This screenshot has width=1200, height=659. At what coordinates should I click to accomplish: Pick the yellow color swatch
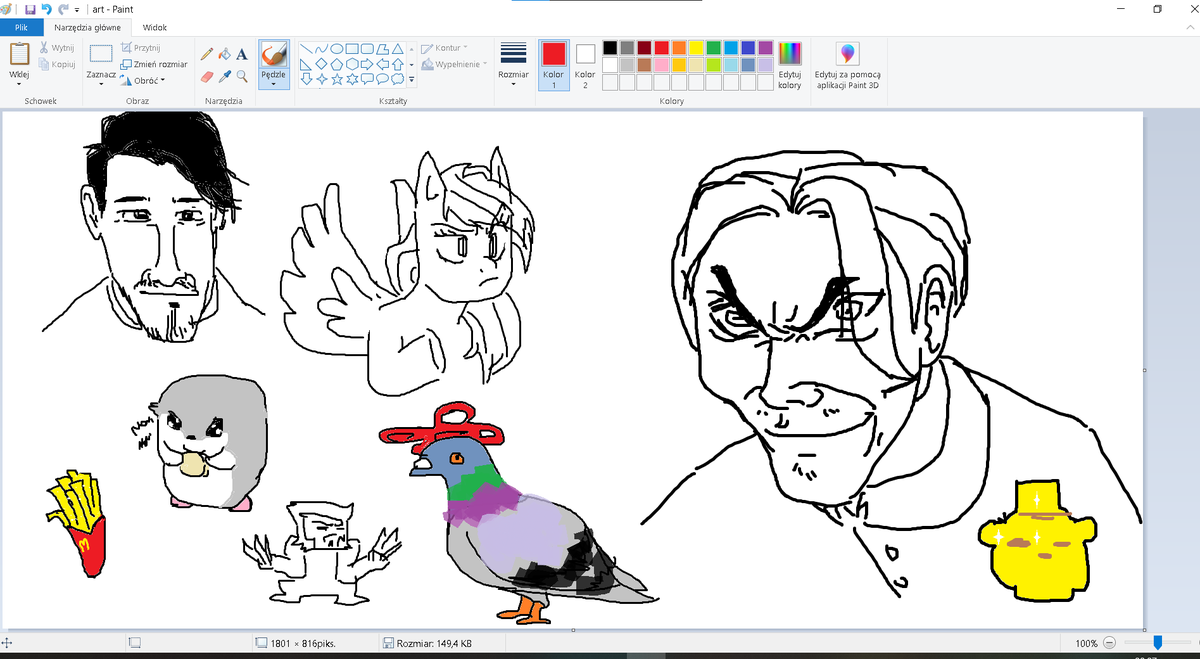coord(696,47)
